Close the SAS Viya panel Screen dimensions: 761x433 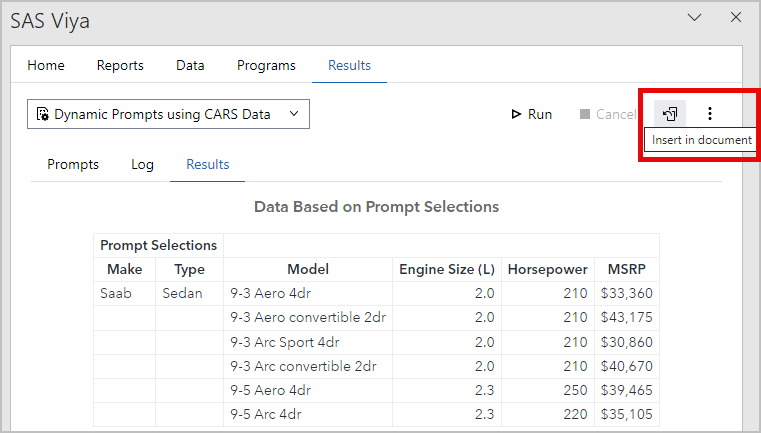(x=735, y=18)
